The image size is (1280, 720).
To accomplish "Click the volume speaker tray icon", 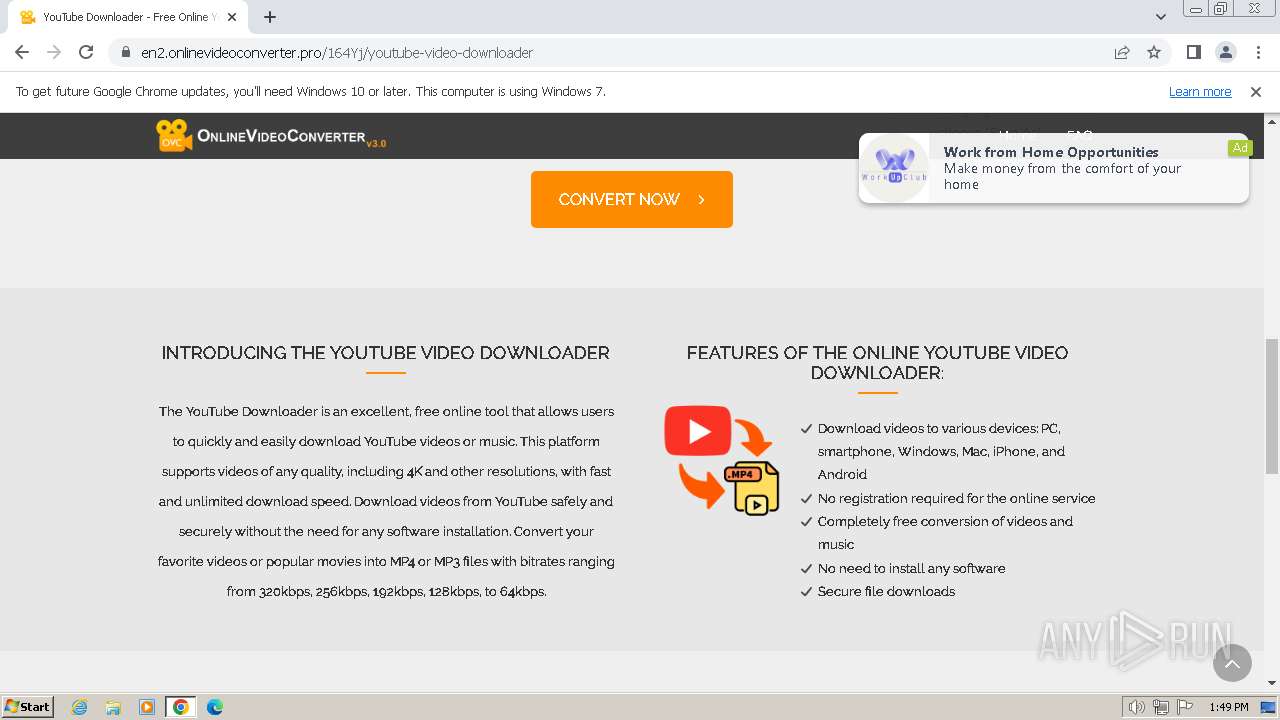I will [1137, 707].
